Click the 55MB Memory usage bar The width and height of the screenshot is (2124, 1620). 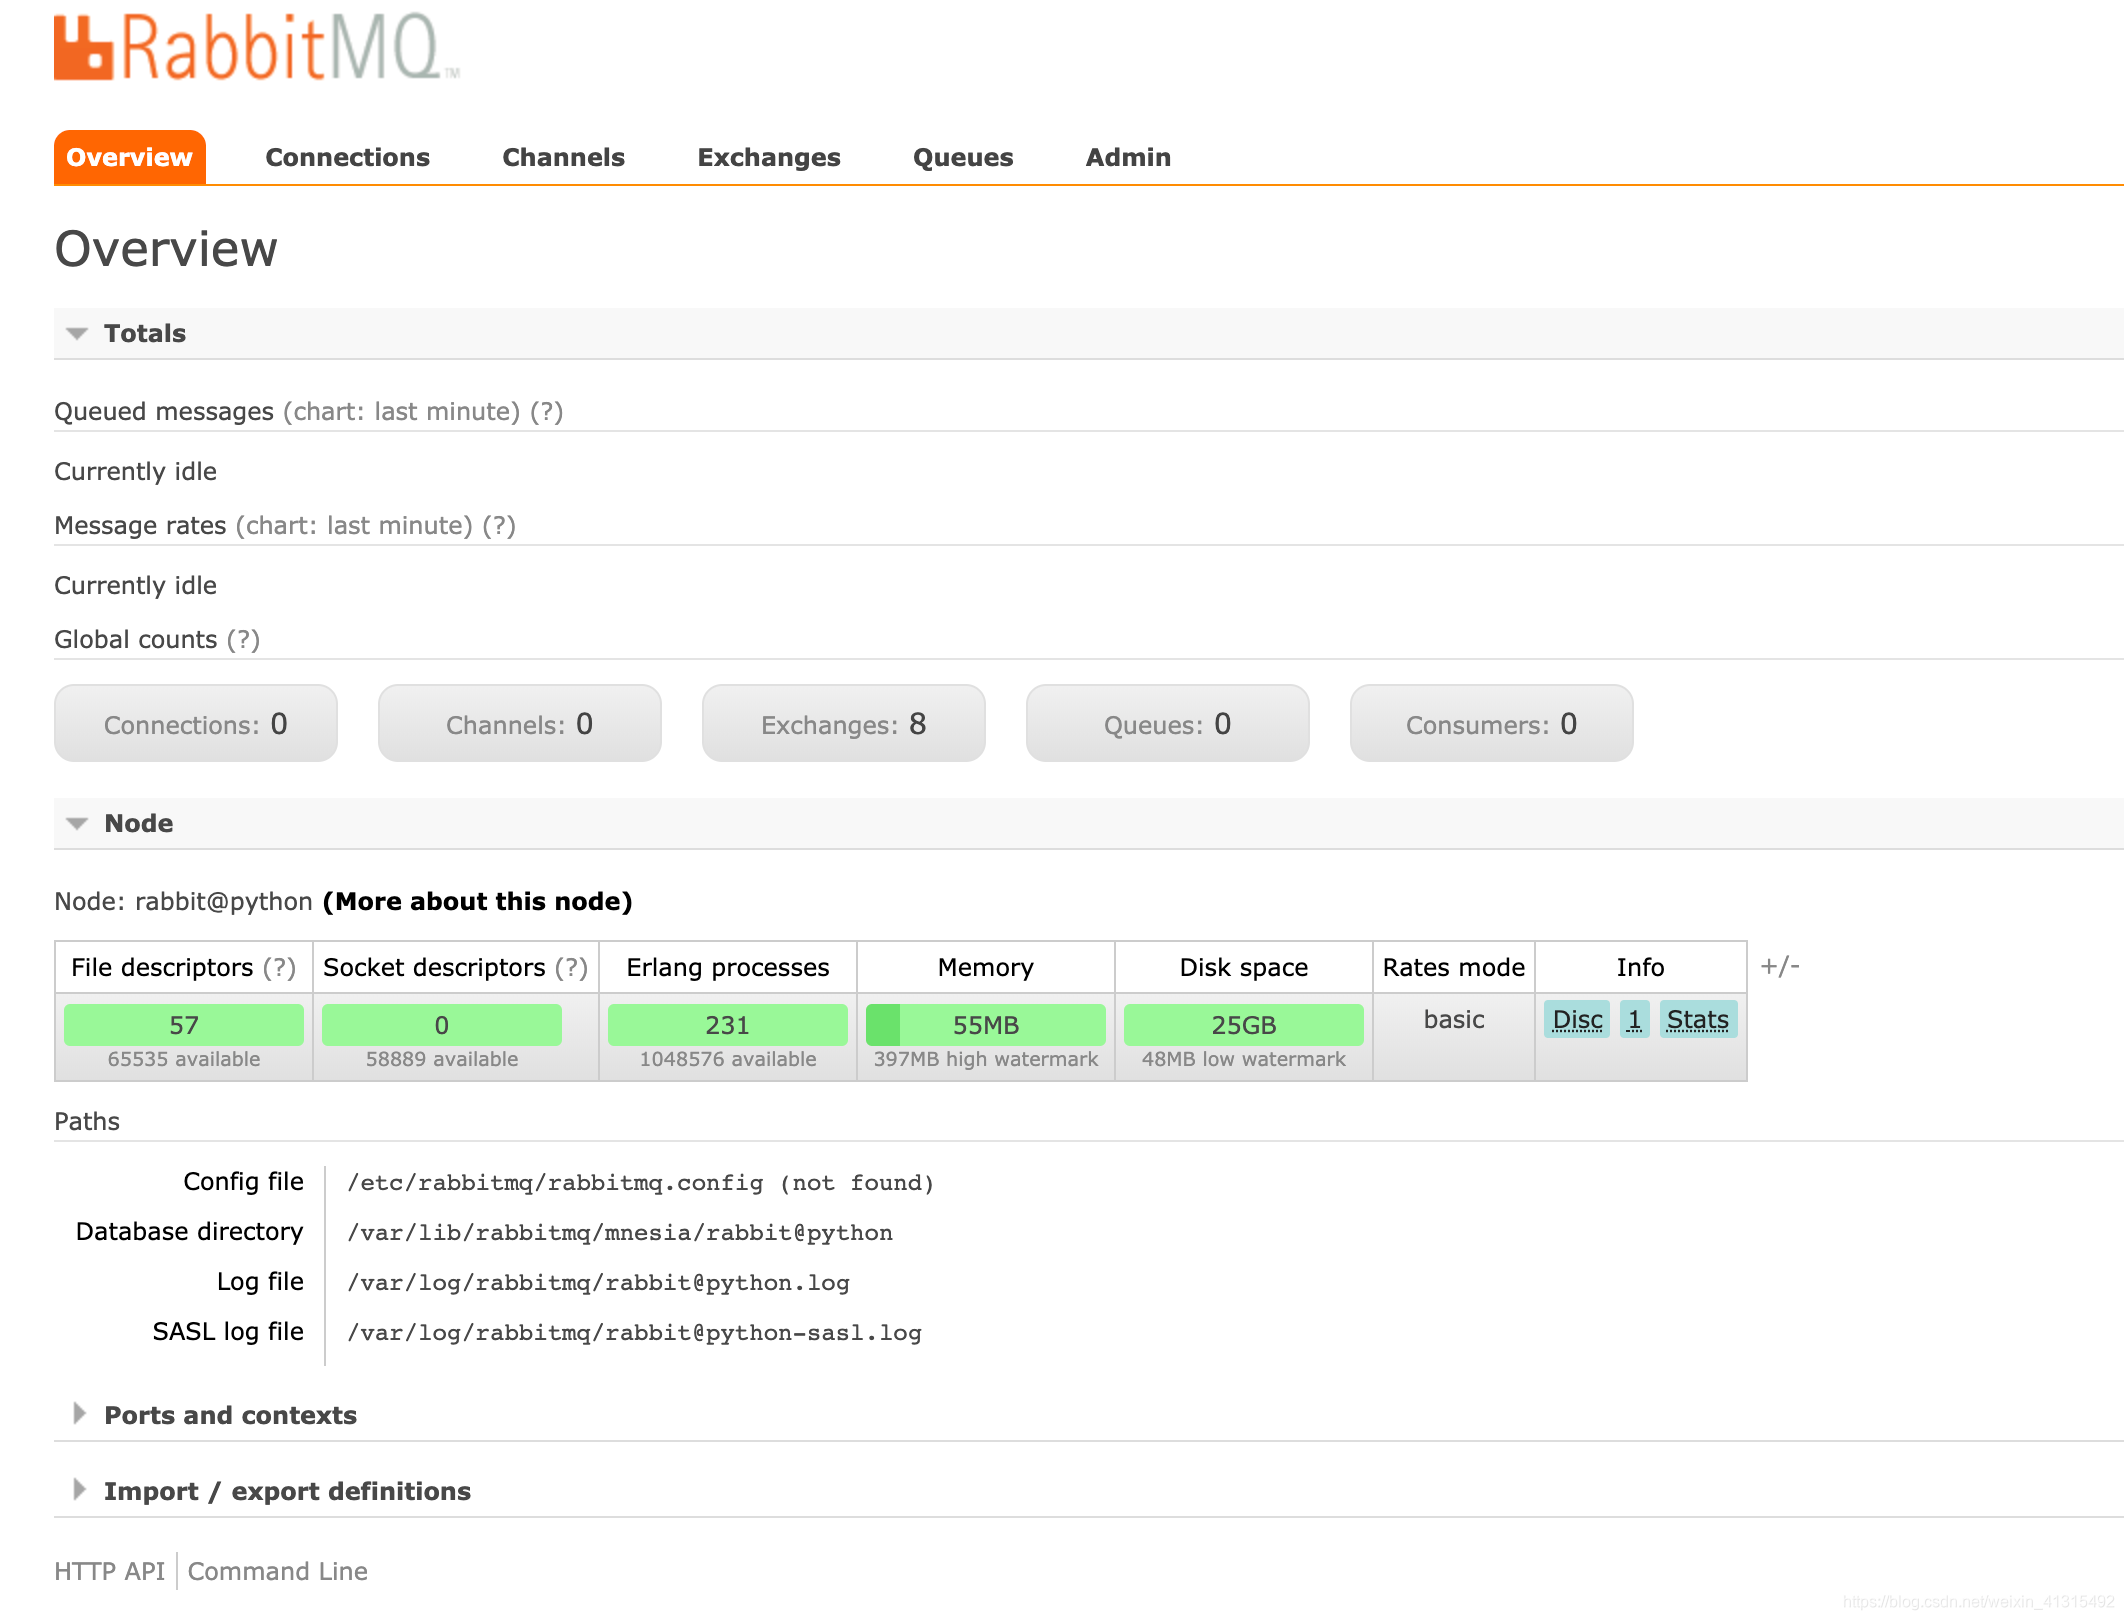point(985,1026)
